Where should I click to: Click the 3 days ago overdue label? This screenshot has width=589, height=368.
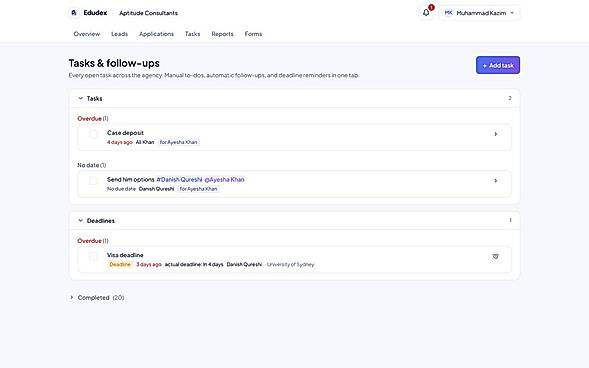click(x=149, y=264)
